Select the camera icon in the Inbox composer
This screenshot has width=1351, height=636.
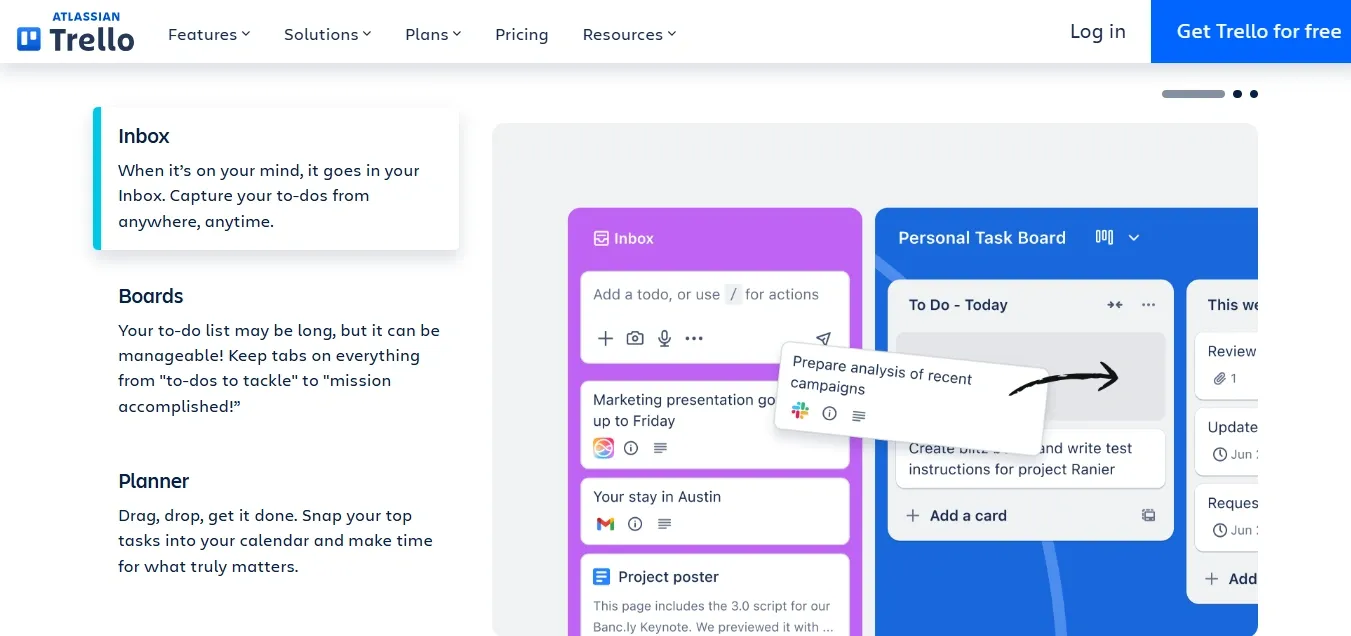click(x=635, y=338)
